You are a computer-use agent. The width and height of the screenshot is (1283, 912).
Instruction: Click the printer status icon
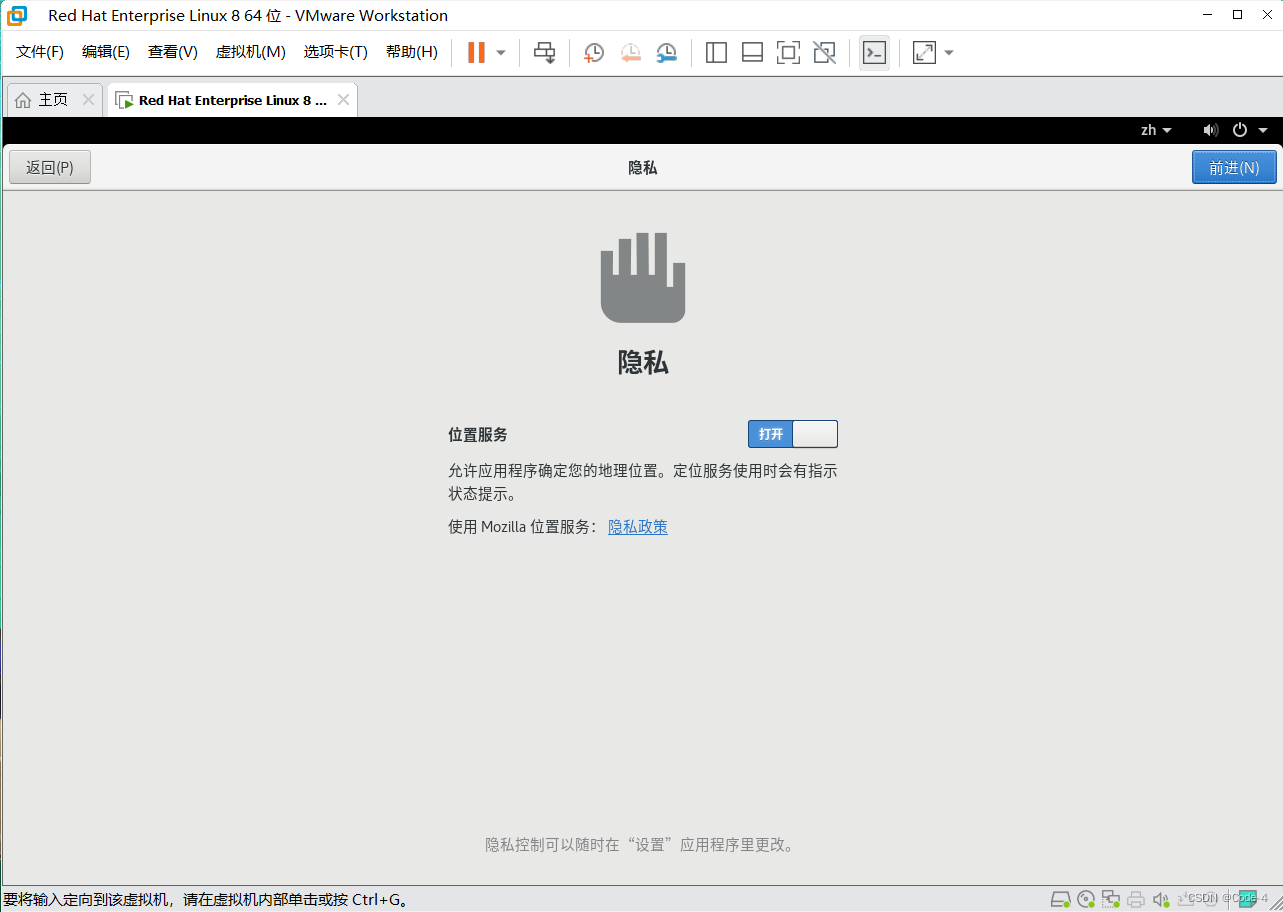(1135, 899)
